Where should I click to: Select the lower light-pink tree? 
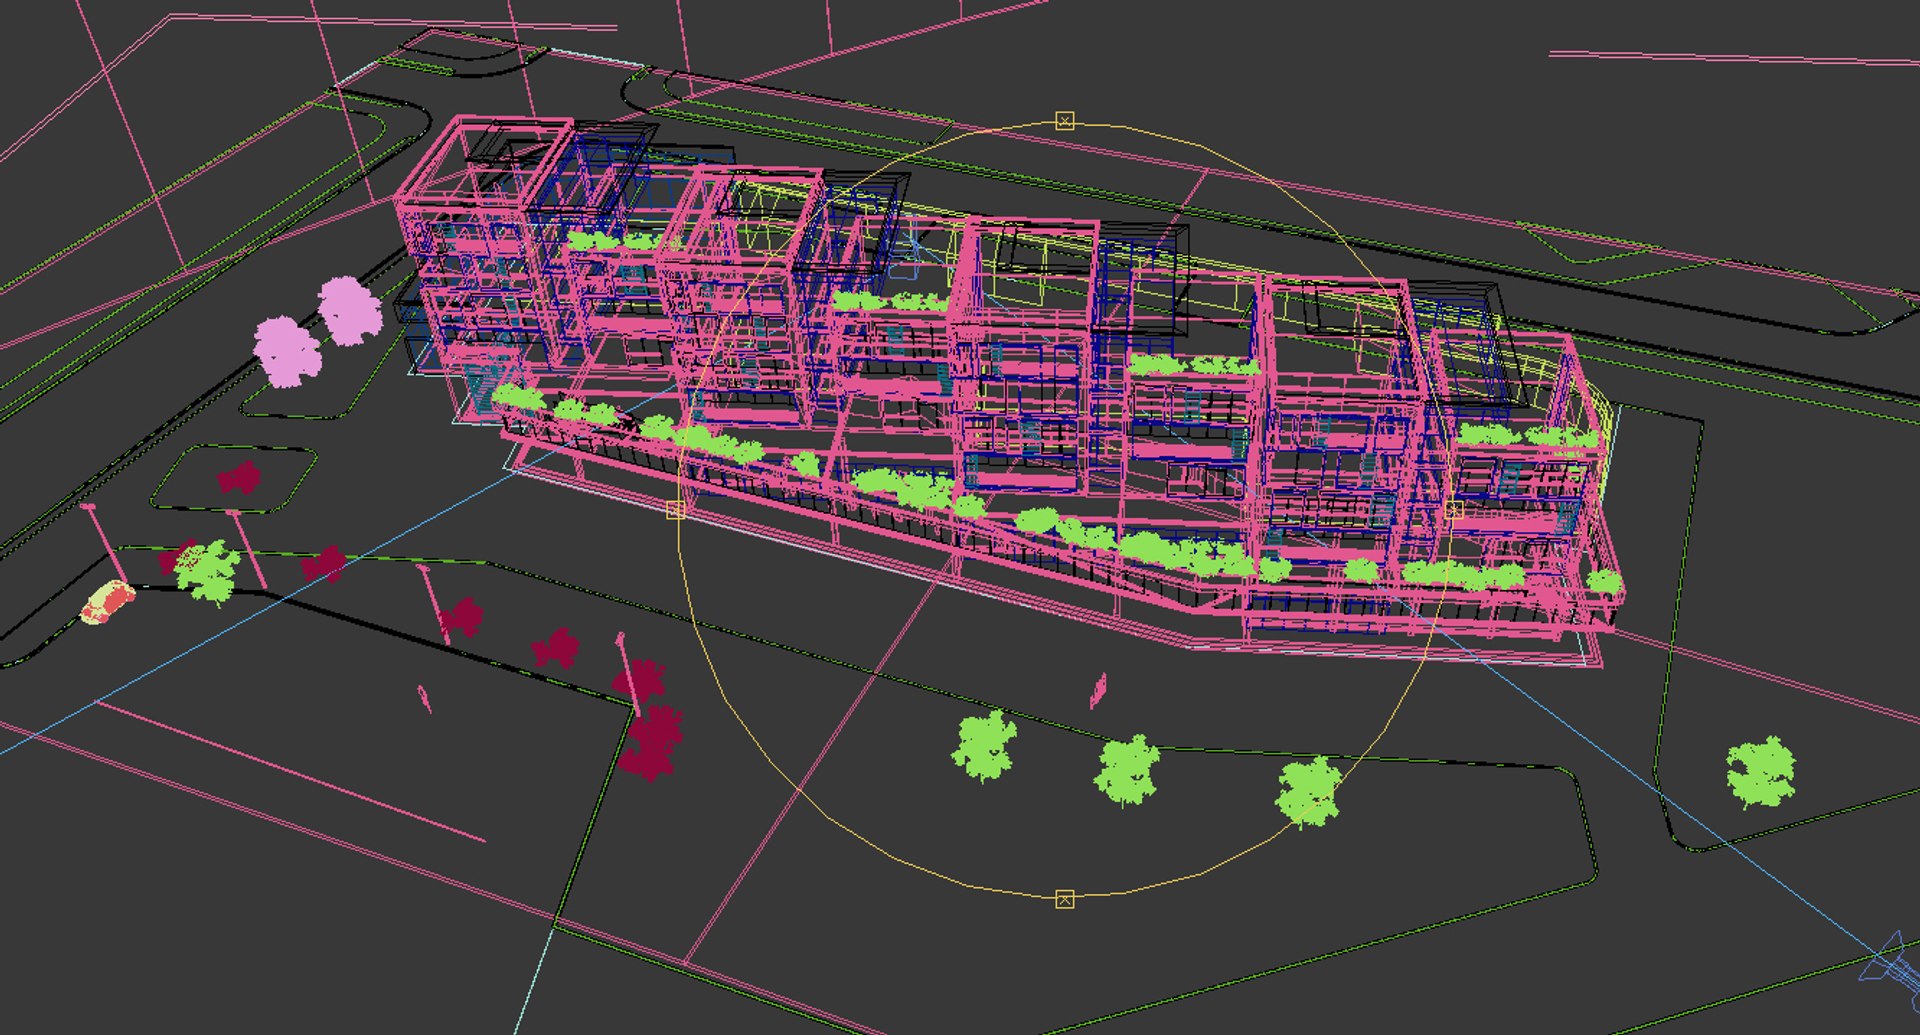pos(288,350)
